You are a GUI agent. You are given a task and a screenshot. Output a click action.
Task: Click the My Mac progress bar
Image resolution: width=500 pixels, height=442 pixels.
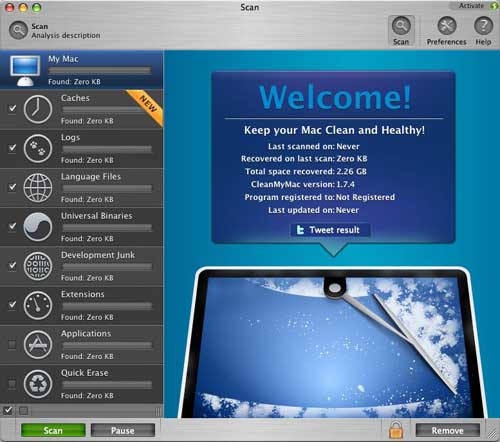pos(99,70)
